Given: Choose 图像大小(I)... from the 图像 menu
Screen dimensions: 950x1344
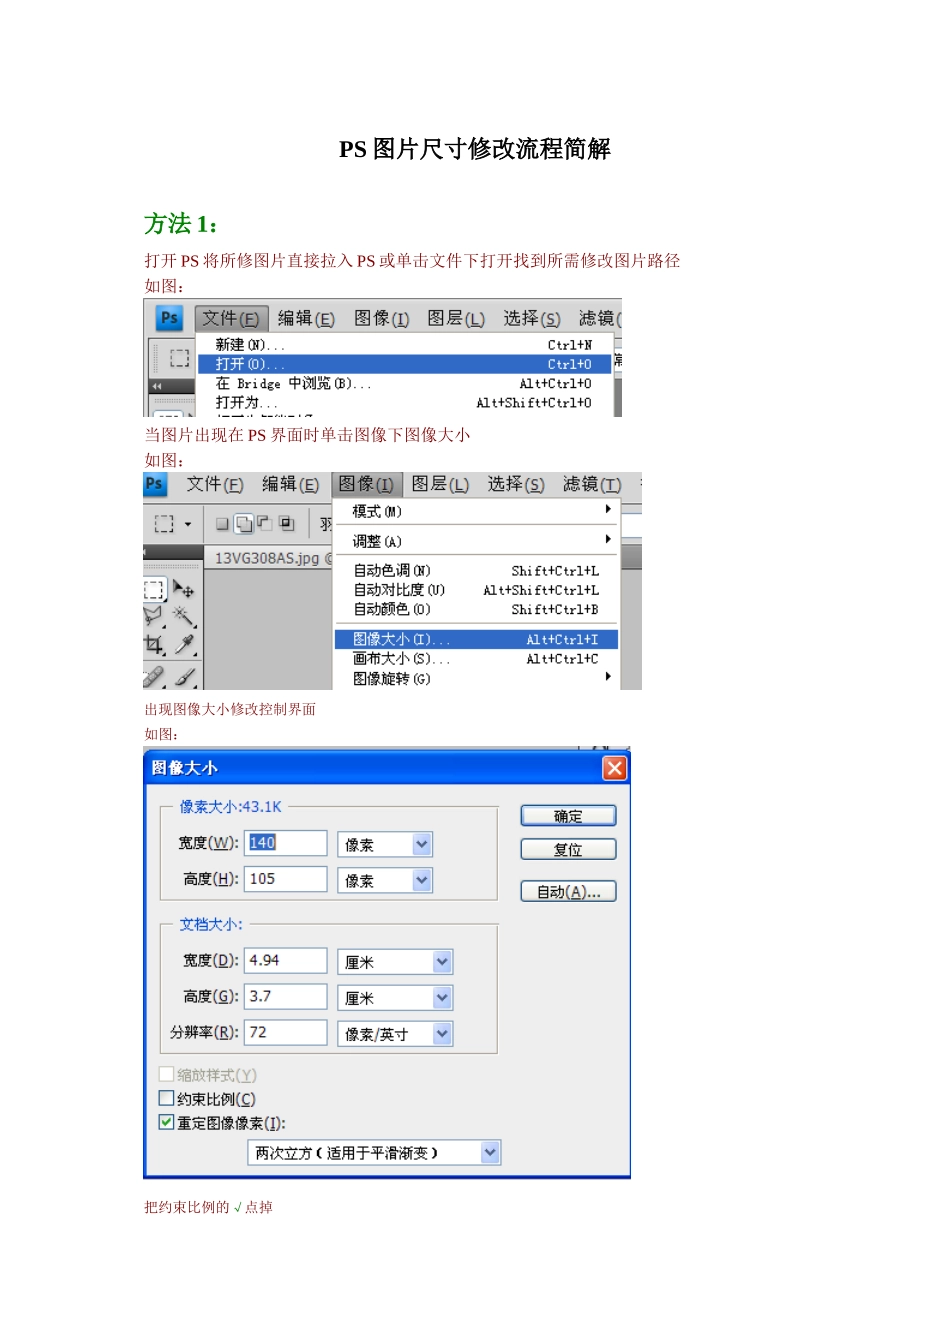Looking at the screenshot, I should [477, 639].
